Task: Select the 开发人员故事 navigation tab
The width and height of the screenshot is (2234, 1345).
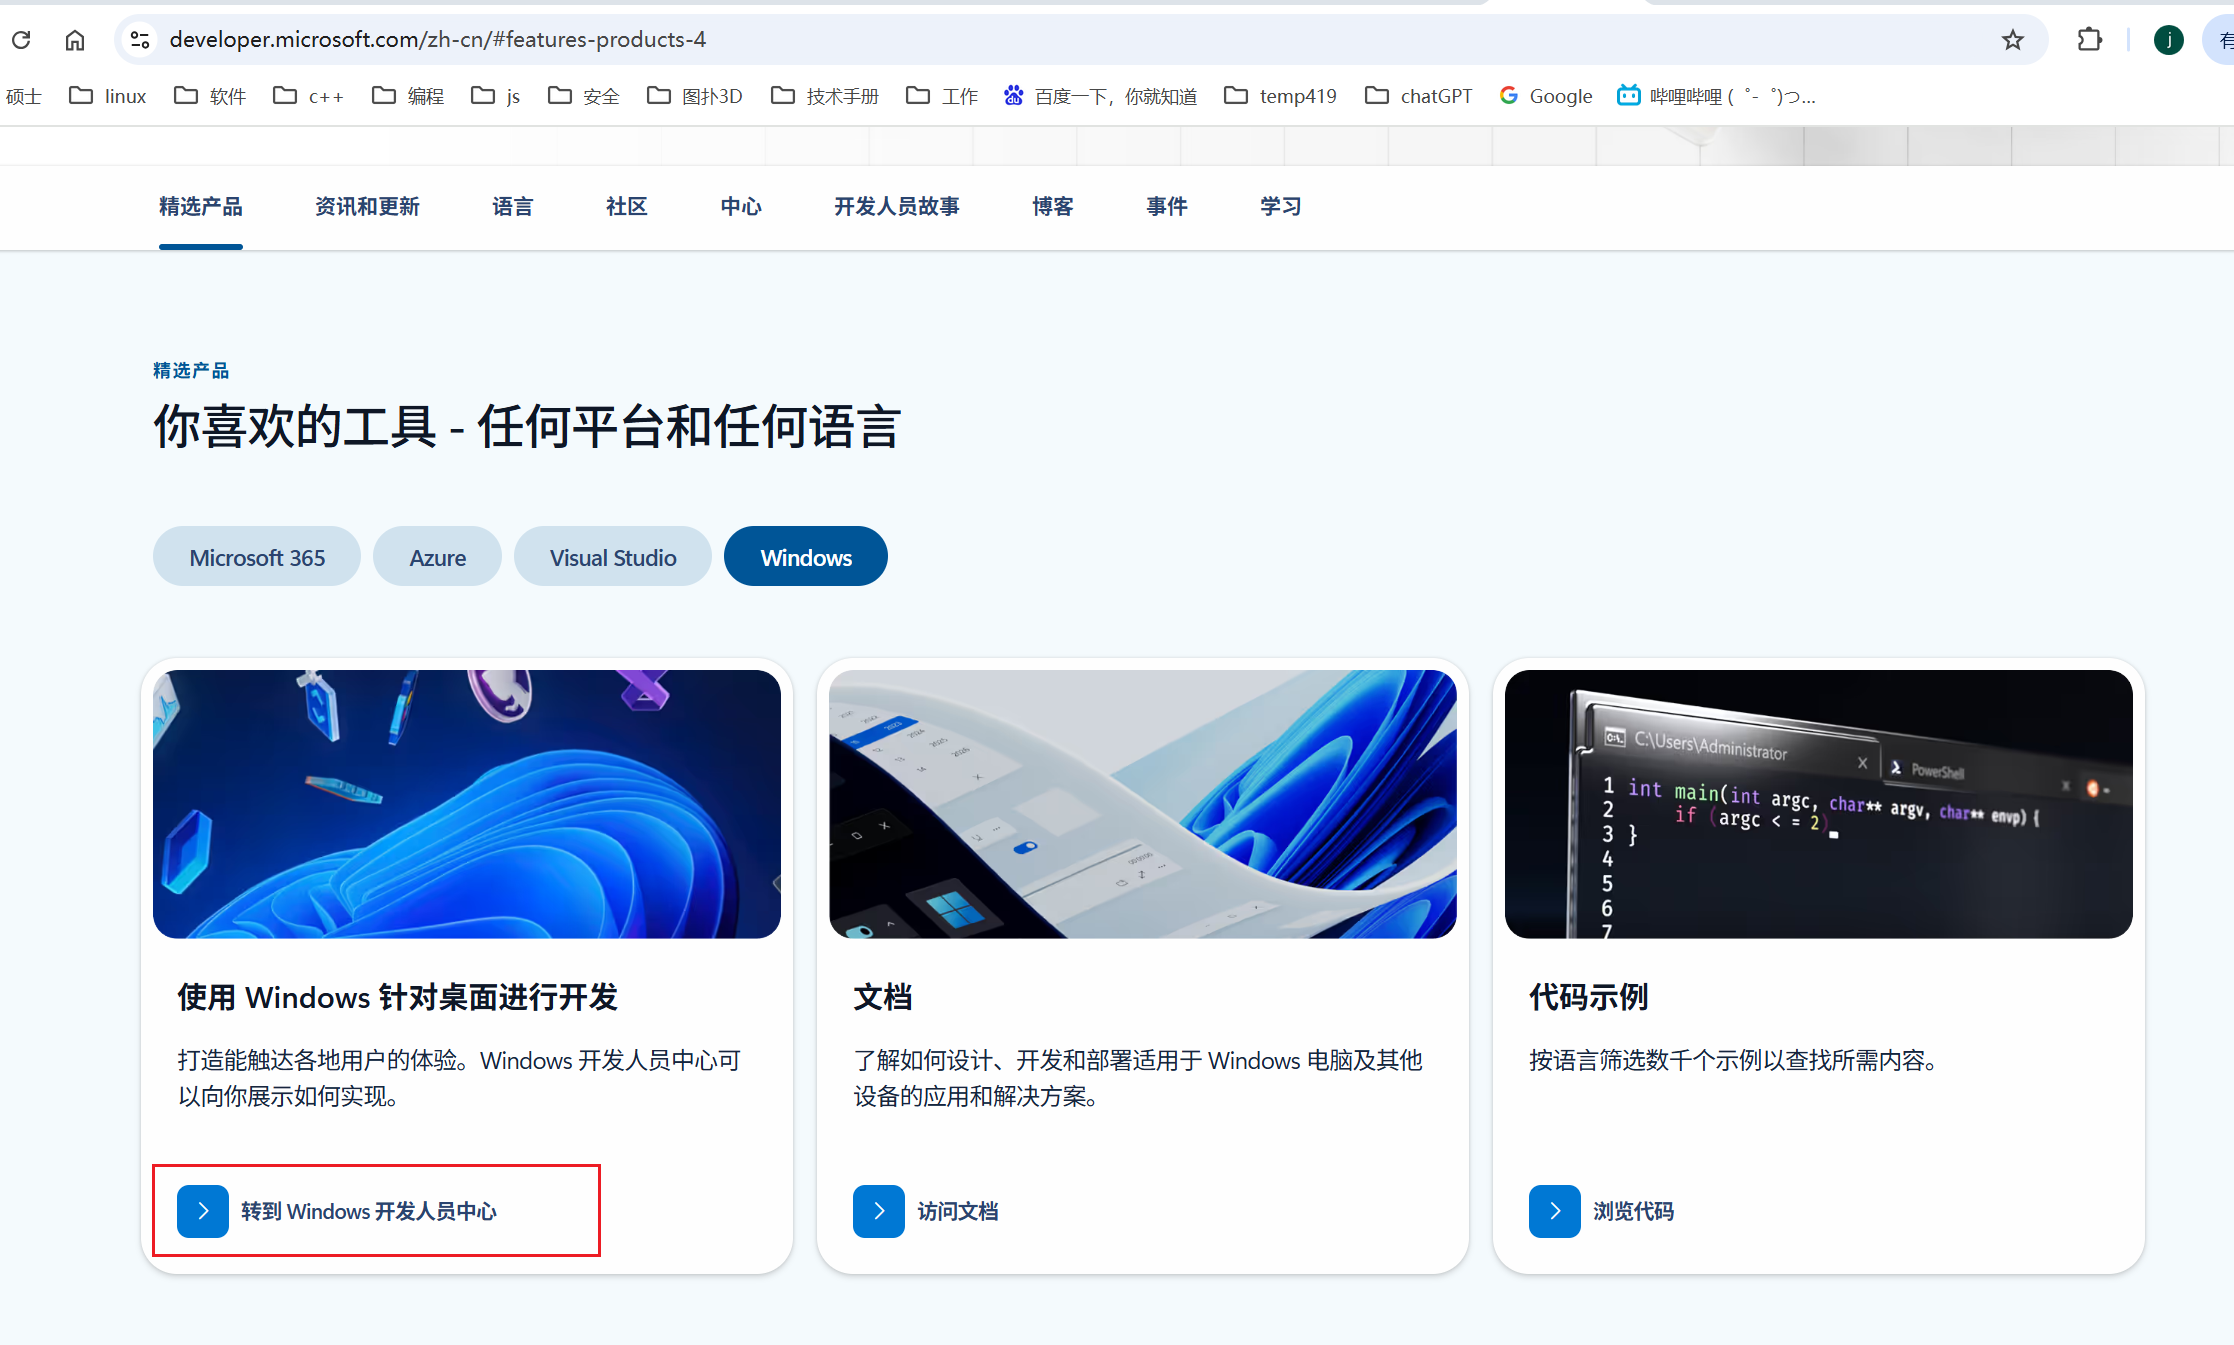Action: (897, 207)
